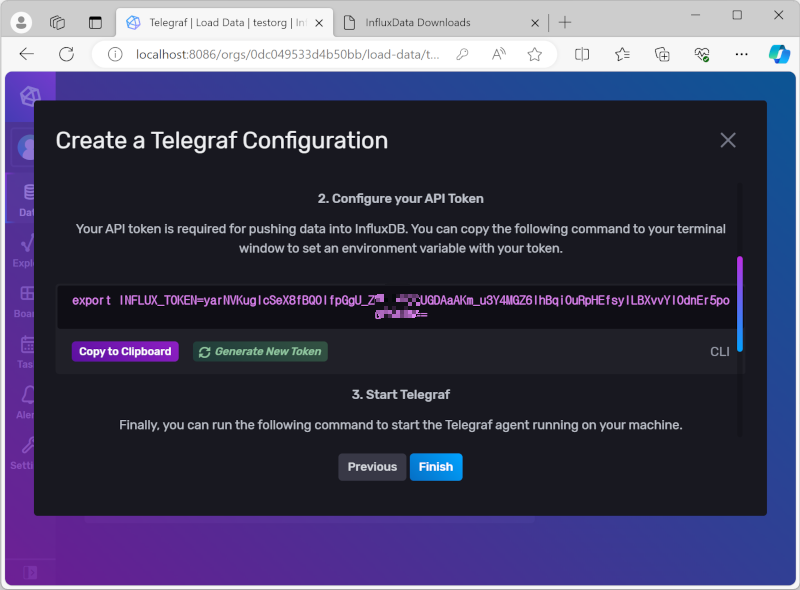The width and height of the screenshot is (800, 590).
Task: Open Browser essentials heart icon
Action: [x=702, y=54]
